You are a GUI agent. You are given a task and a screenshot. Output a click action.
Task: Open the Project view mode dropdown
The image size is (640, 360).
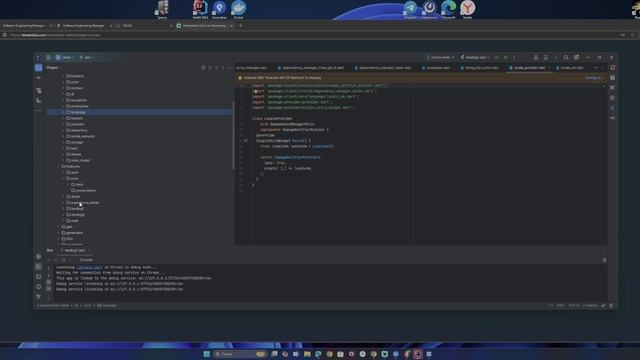click(54, 68)
